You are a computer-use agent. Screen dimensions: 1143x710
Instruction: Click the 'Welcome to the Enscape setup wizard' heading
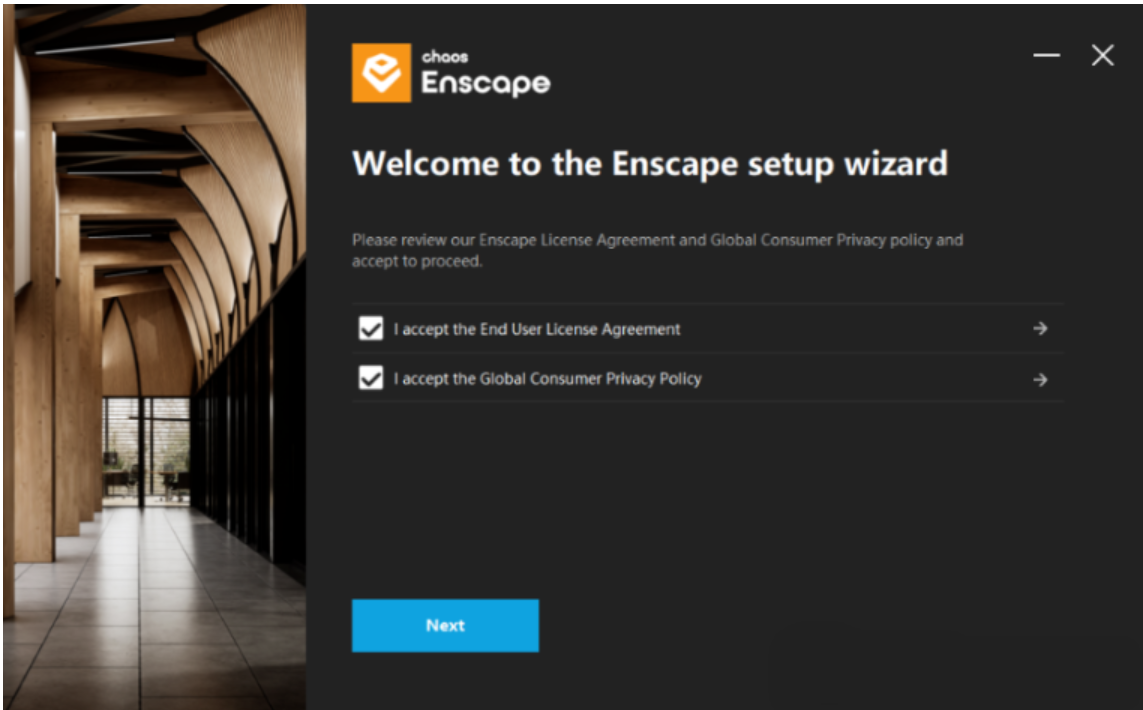pyautogui.click(x=649, y=163)
